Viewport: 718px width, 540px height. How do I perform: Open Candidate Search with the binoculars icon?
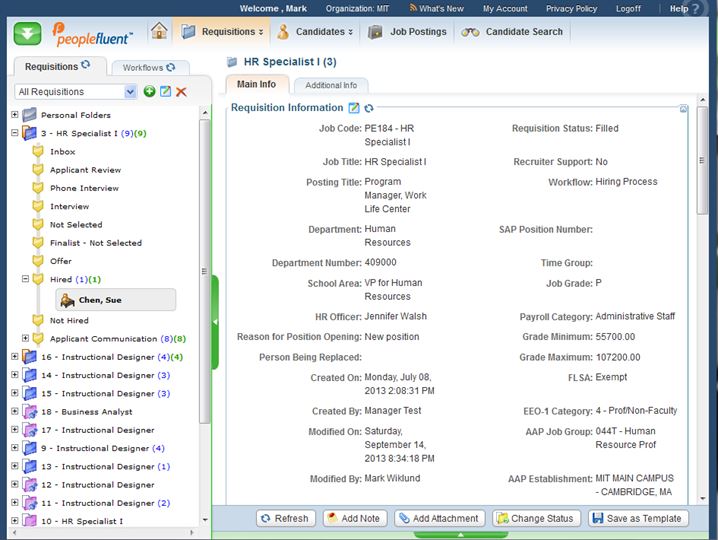tap(470, 32)
